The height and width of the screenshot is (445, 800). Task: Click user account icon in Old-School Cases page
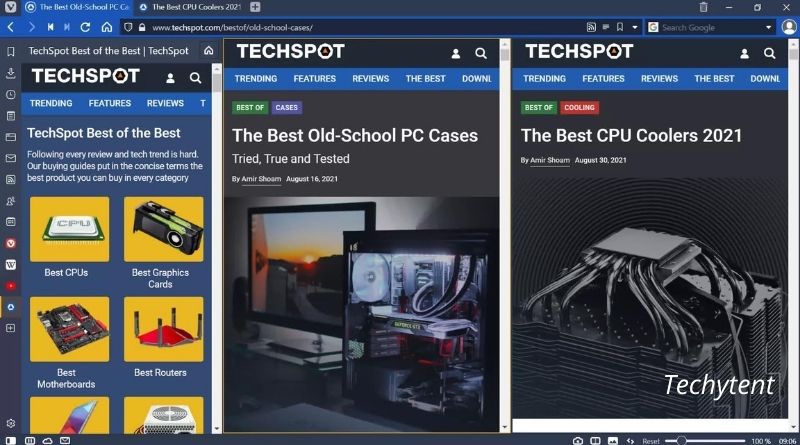tap(456, 54)
